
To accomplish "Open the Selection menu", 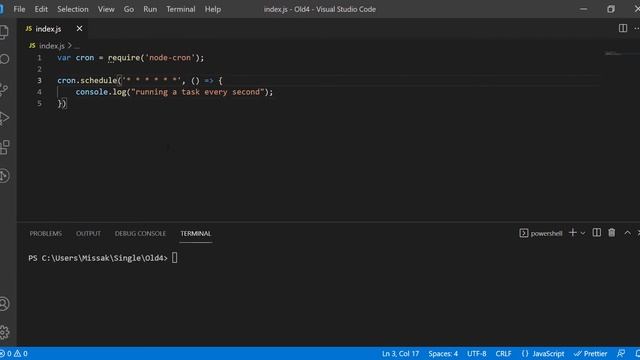I will pyautogui.click(x=73, y=9).
